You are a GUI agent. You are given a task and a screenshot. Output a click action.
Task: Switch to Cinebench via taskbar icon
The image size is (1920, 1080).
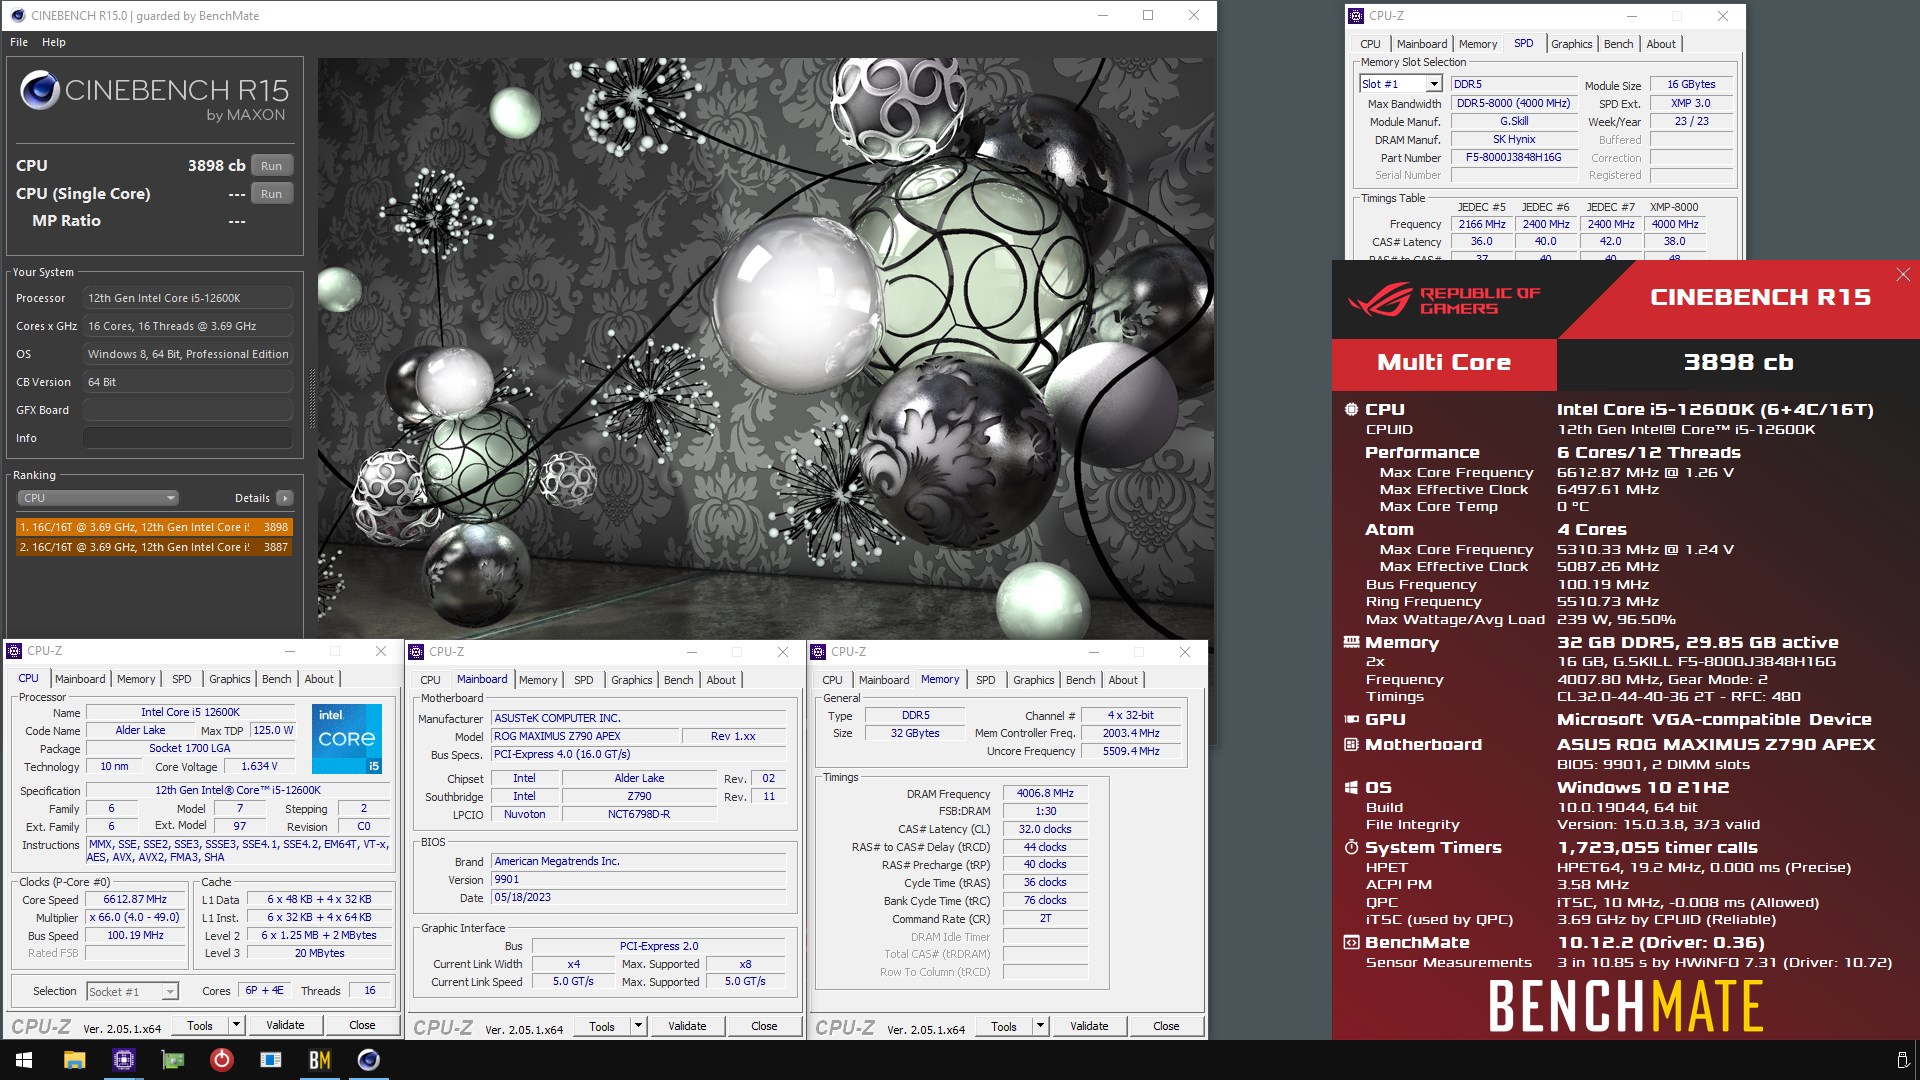[x=369, y=1060]
